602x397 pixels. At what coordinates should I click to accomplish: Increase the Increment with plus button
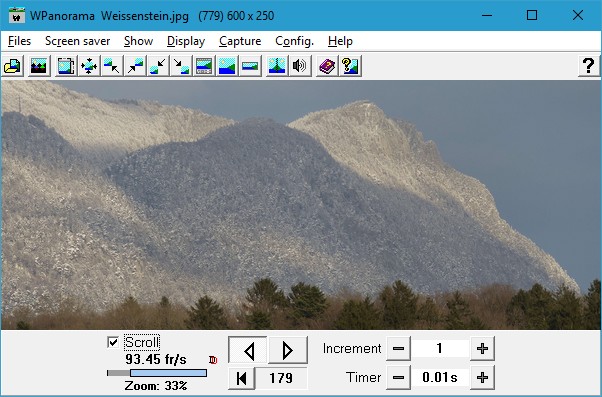482,349
